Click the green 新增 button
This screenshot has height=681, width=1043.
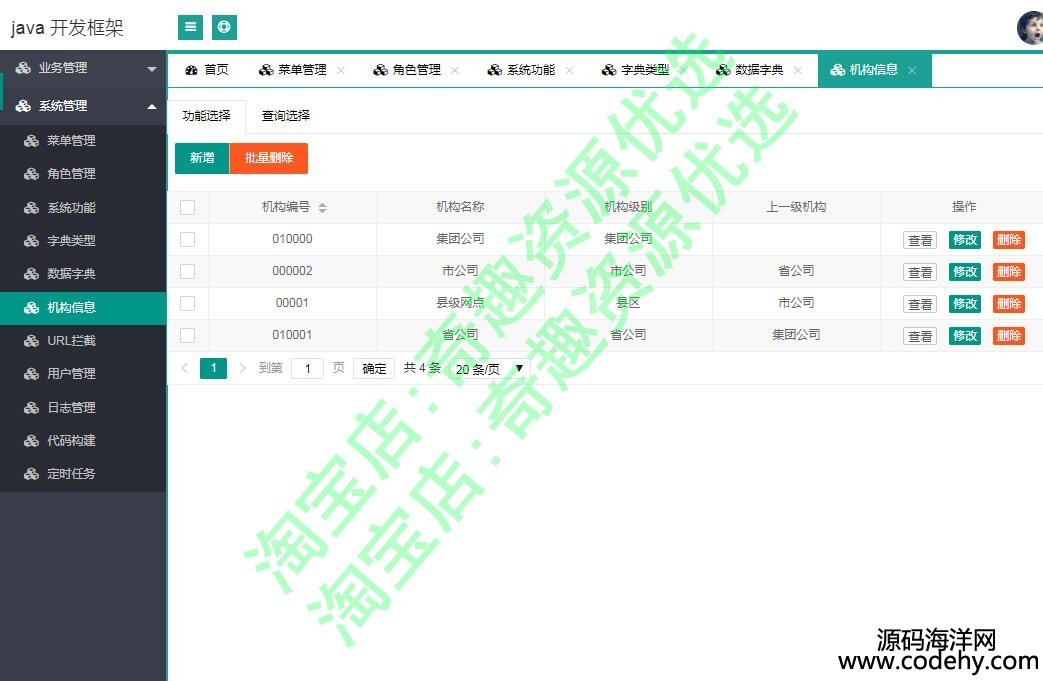(202, 158)
